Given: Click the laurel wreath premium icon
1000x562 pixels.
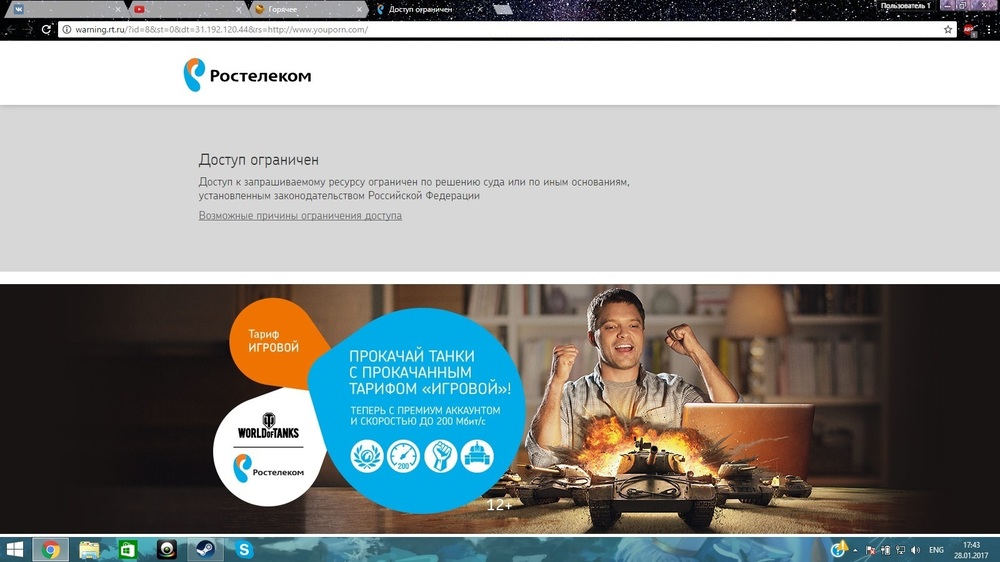Looking at the screenshot, I should point(367,456).
